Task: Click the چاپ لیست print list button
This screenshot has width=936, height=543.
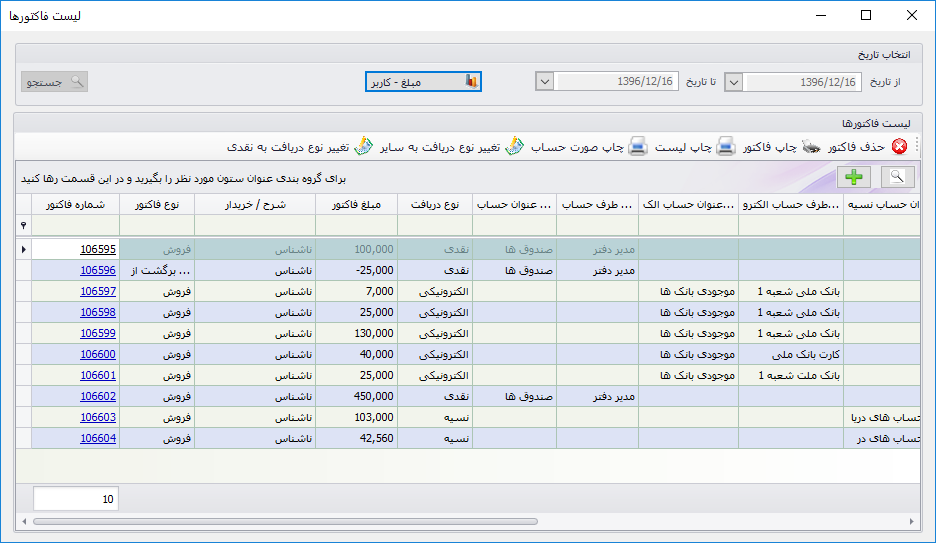Action: pyautogui.click(x=695, y=147)
